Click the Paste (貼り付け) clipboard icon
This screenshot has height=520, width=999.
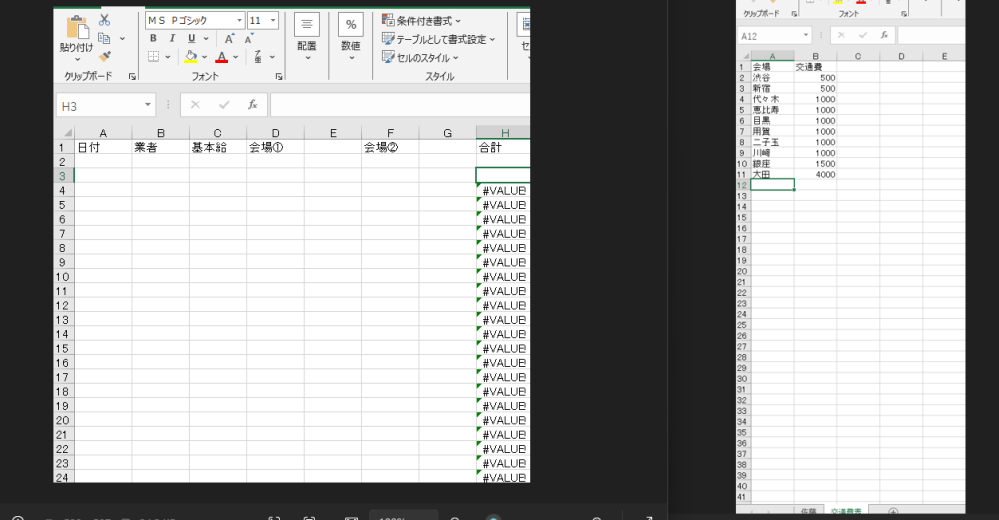click(x=76, y=27)
